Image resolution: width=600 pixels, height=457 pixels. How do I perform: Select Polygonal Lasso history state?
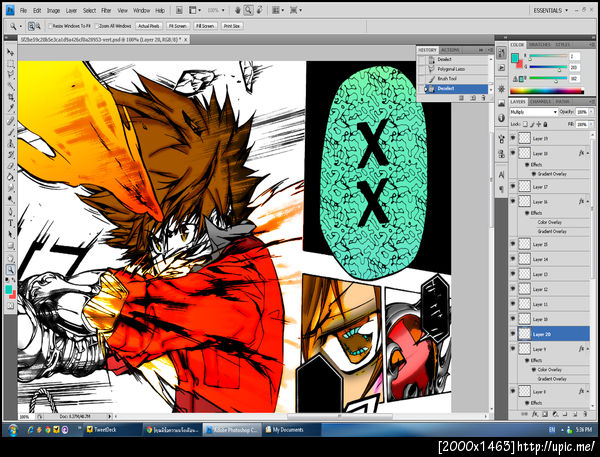click(452, 69)
